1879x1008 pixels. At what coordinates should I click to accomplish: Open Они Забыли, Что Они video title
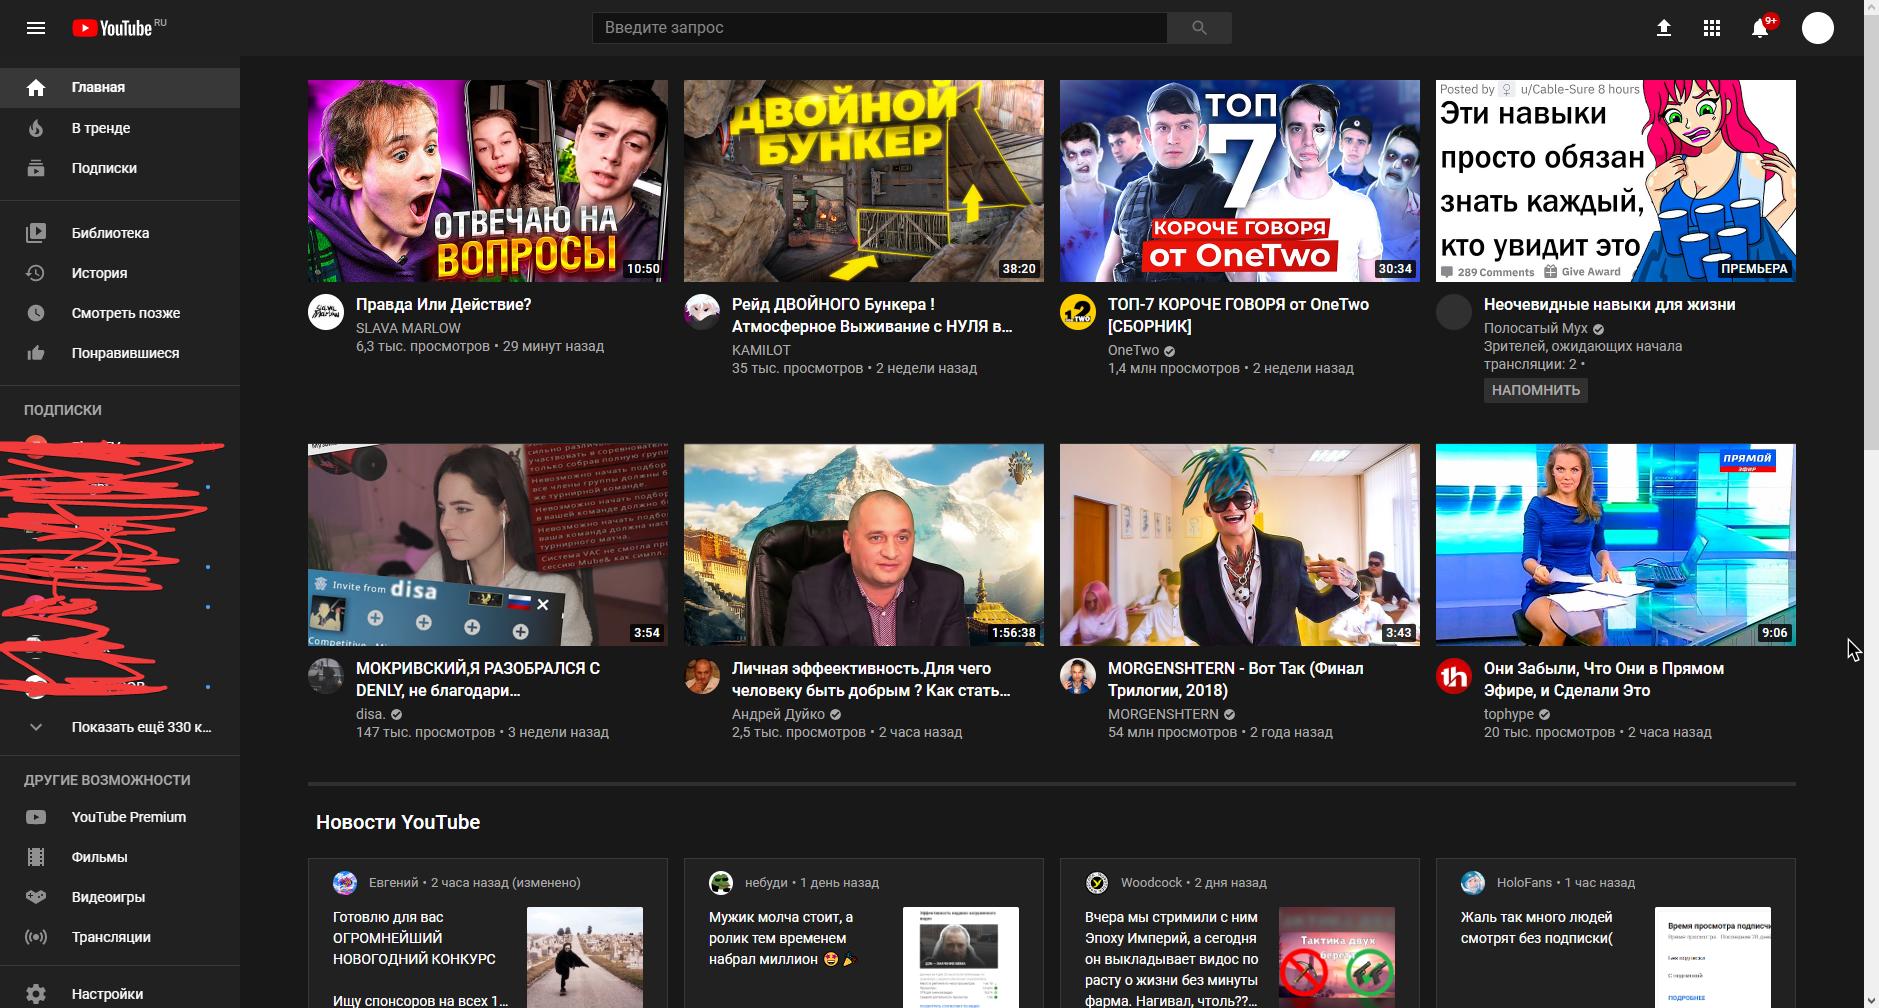(x=1604, y=679)
